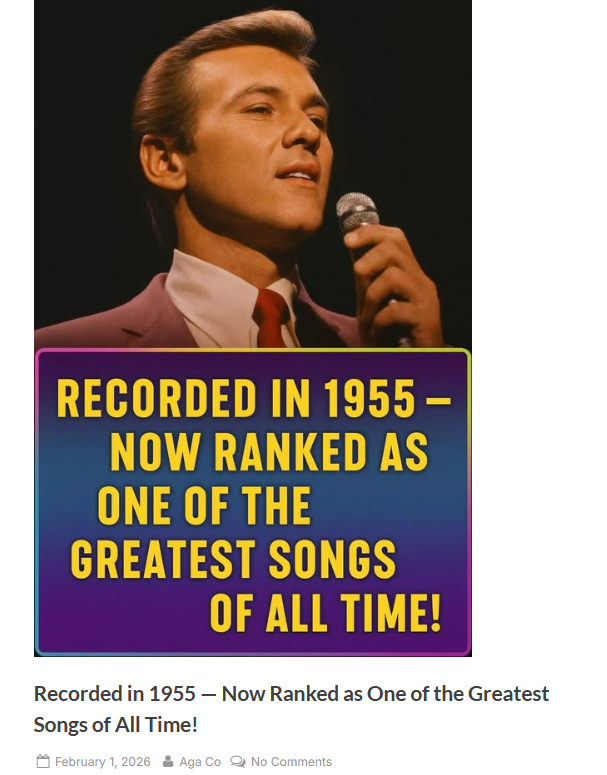This screenshot has width=607, height=775.
Task: Click the comments speech bubble icon
Action: [237, 762]
